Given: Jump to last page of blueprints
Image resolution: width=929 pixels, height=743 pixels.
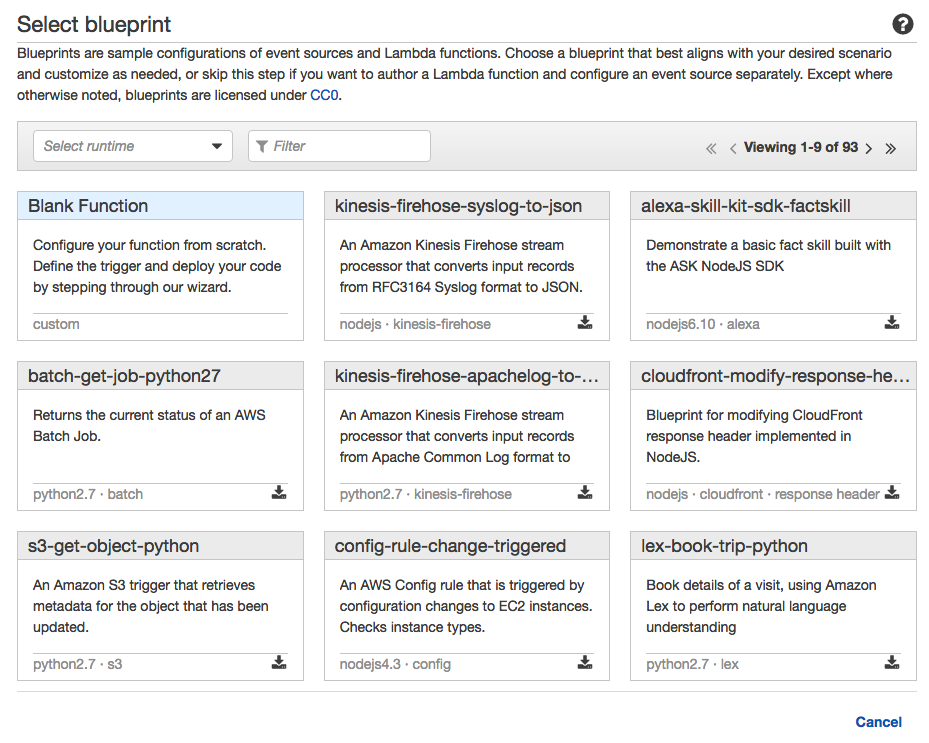Looking at the screenshot, I should coord(890,148).
